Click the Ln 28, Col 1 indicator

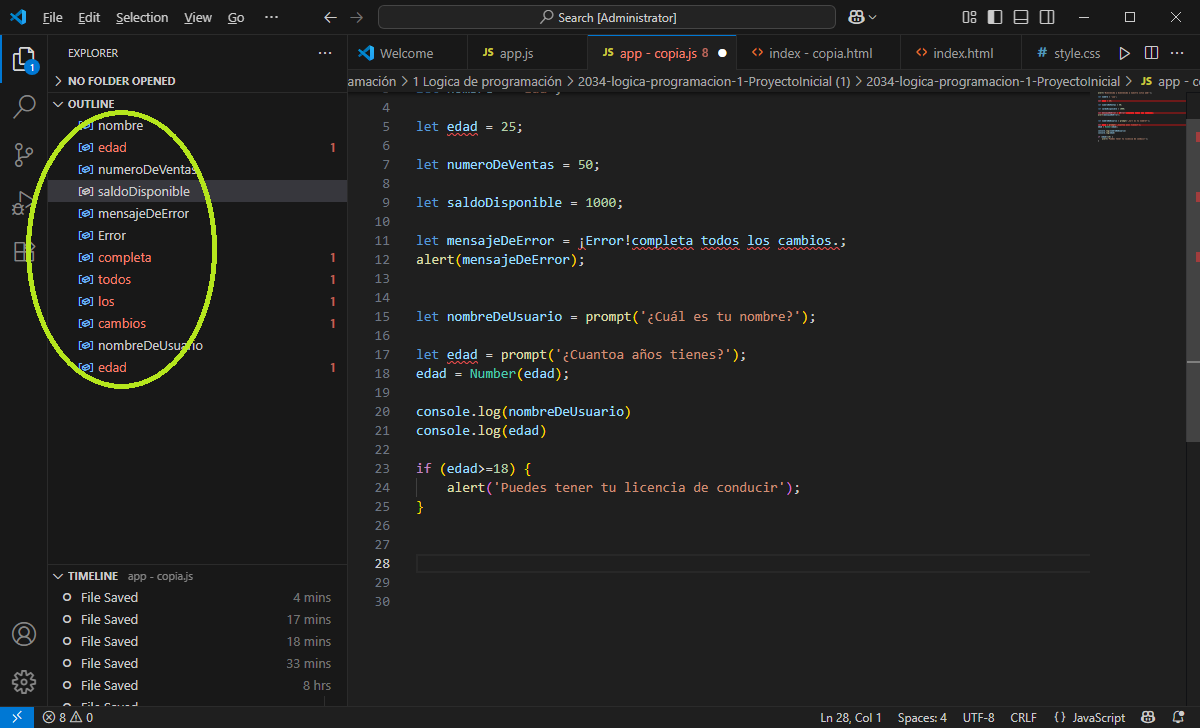point(851,717)
